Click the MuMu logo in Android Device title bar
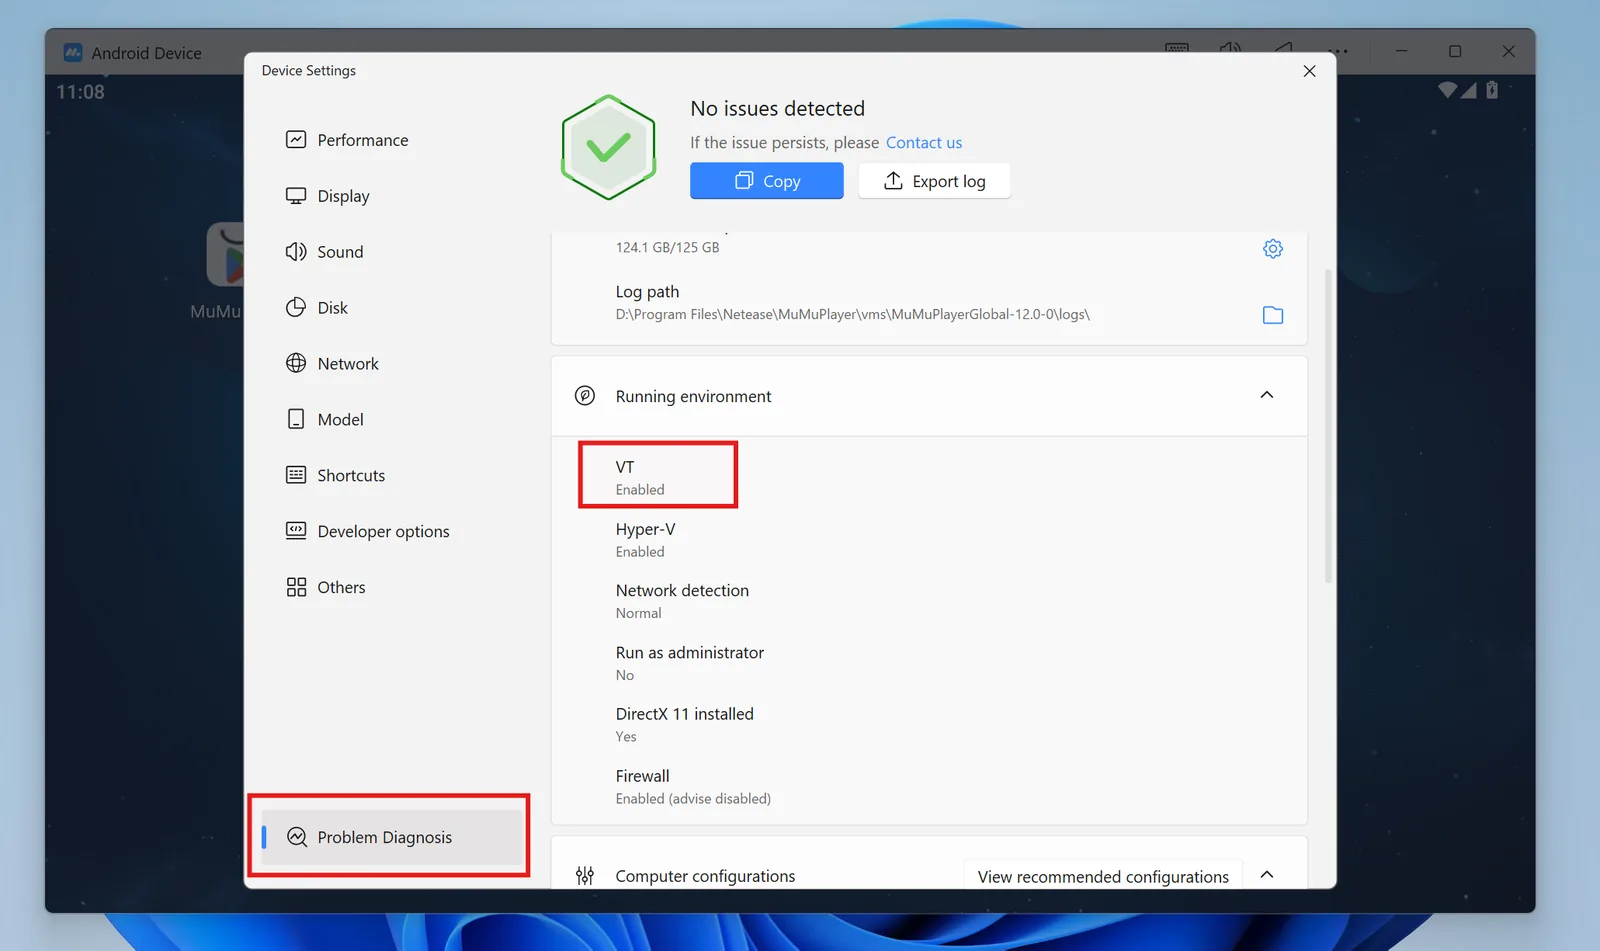The image size is (1600, 951). 73,52
